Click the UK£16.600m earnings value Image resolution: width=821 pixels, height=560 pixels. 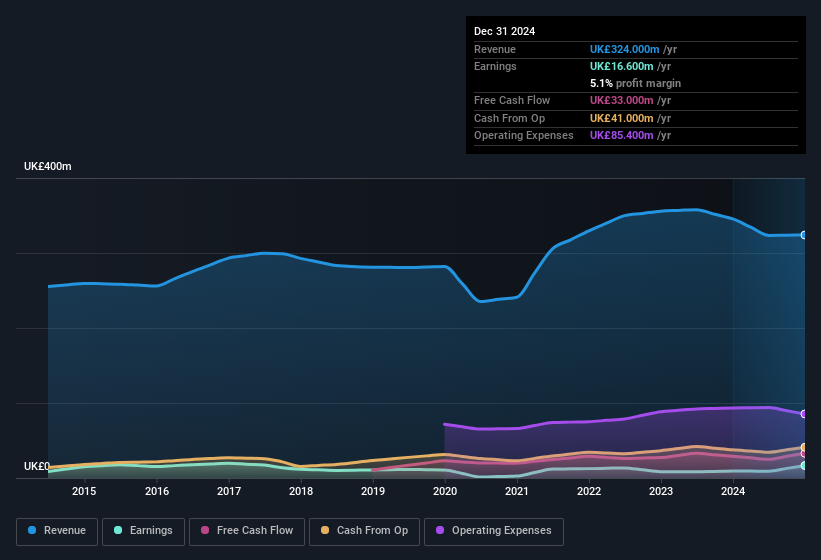622,66
